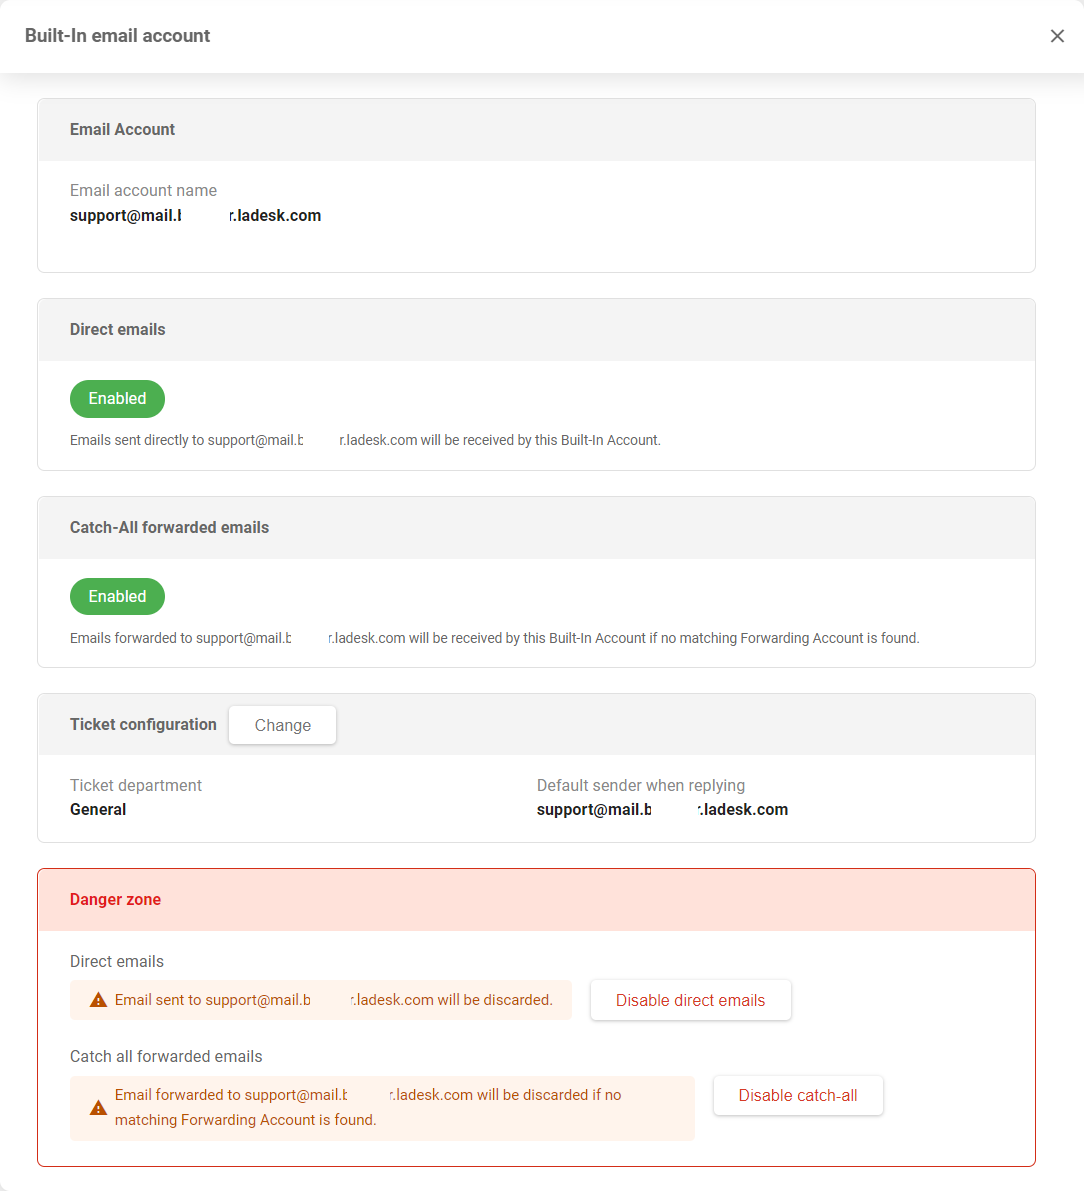Click the warning icon beside direct emails notice
This screenshot has height=1191, width=1084.
[98, 1000]
